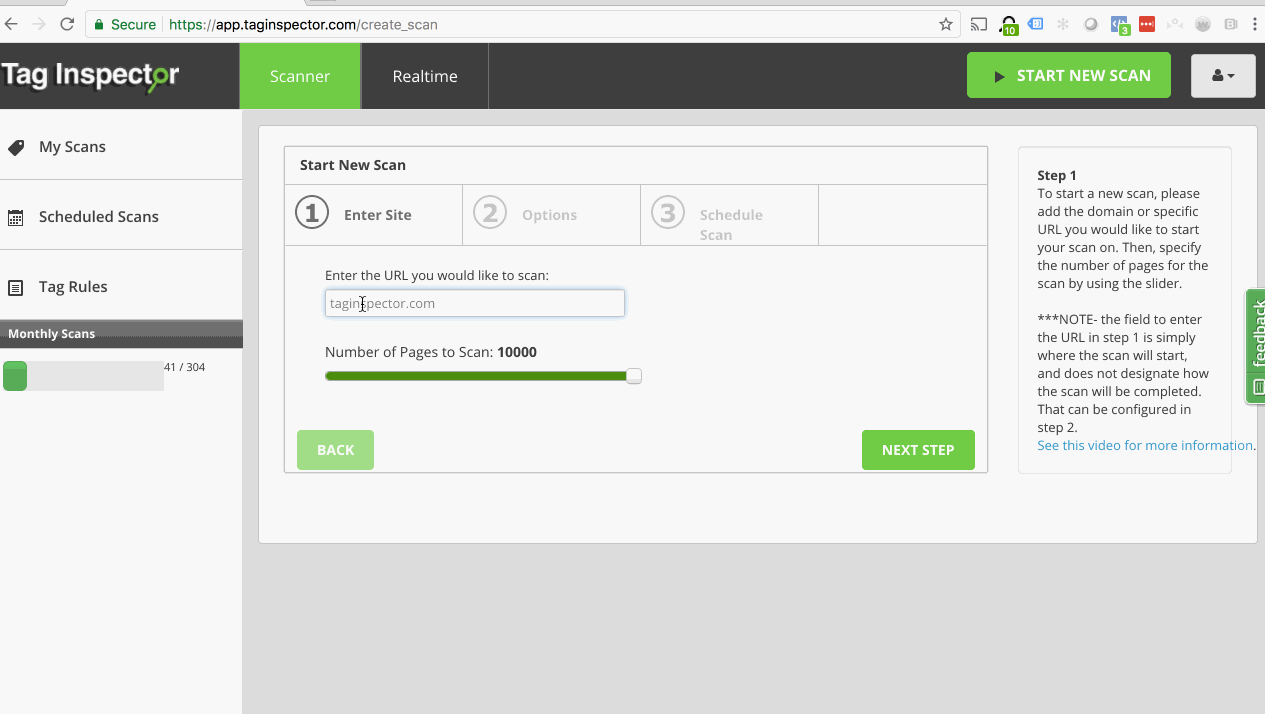Click the Tag Rules list icon

coord(16,288)
